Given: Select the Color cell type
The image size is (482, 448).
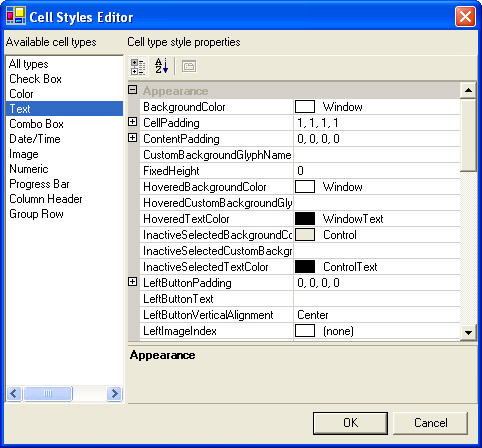Looking at the screenshot, I should click(64, 94).
